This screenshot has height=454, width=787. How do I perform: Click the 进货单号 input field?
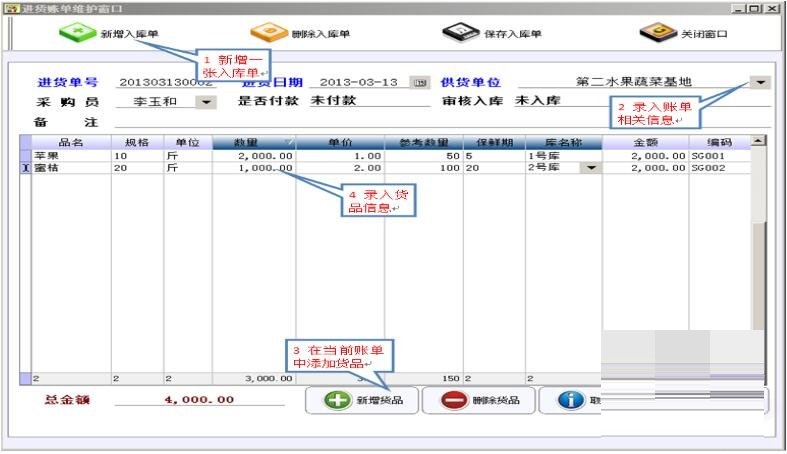coord(166,82)
